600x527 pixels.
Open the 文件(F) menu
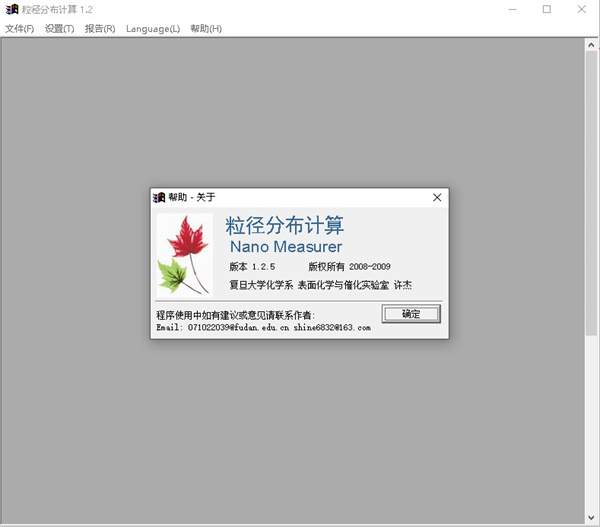(x=19, y=29)
